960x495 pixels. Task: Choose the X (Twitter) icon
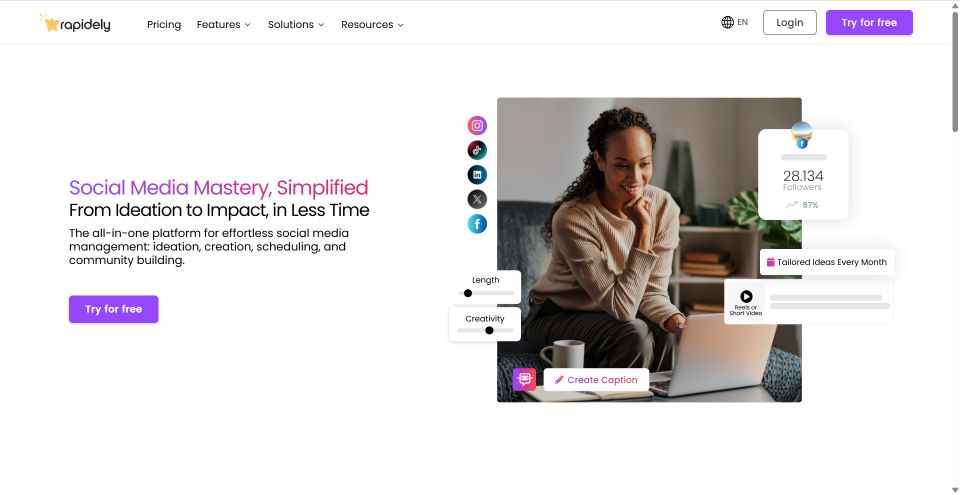click(x=477, y=199)
